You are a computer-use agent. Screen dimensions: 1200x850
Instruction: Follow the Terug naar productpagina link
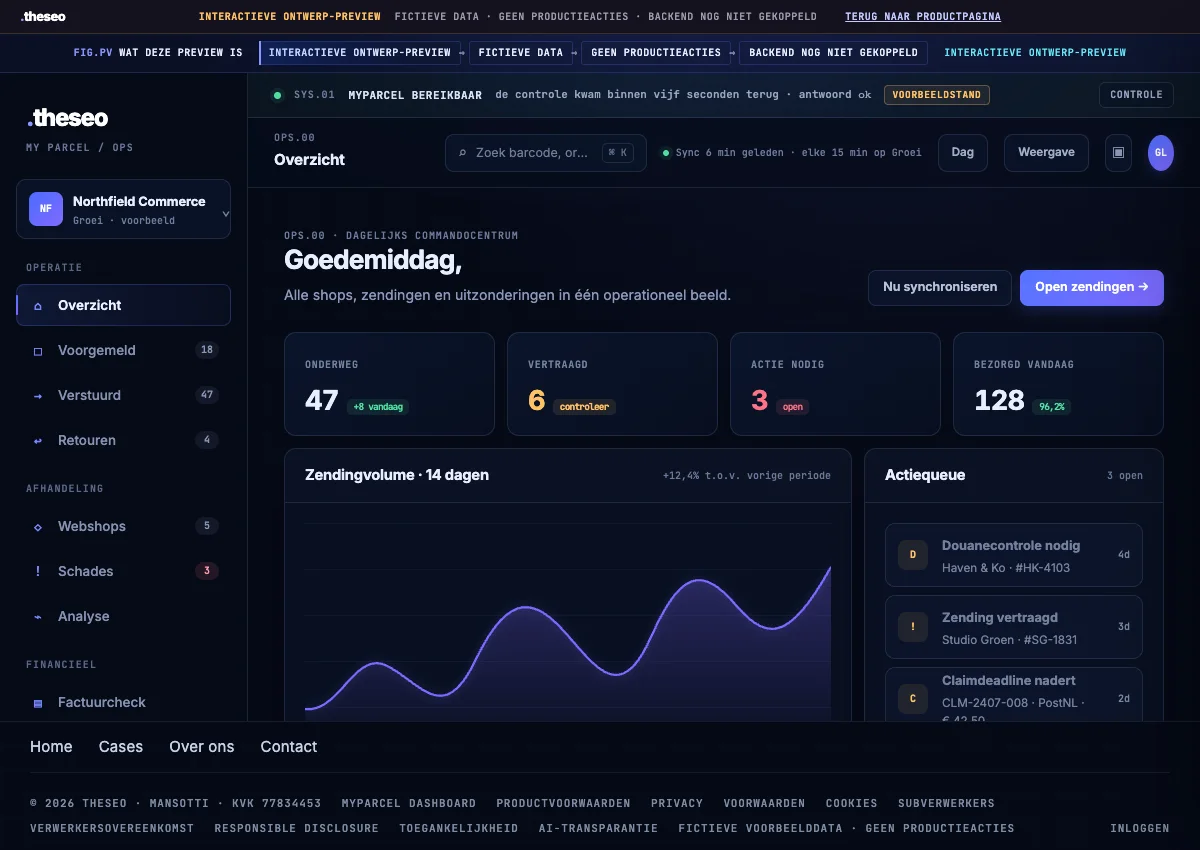click(923, 17)
